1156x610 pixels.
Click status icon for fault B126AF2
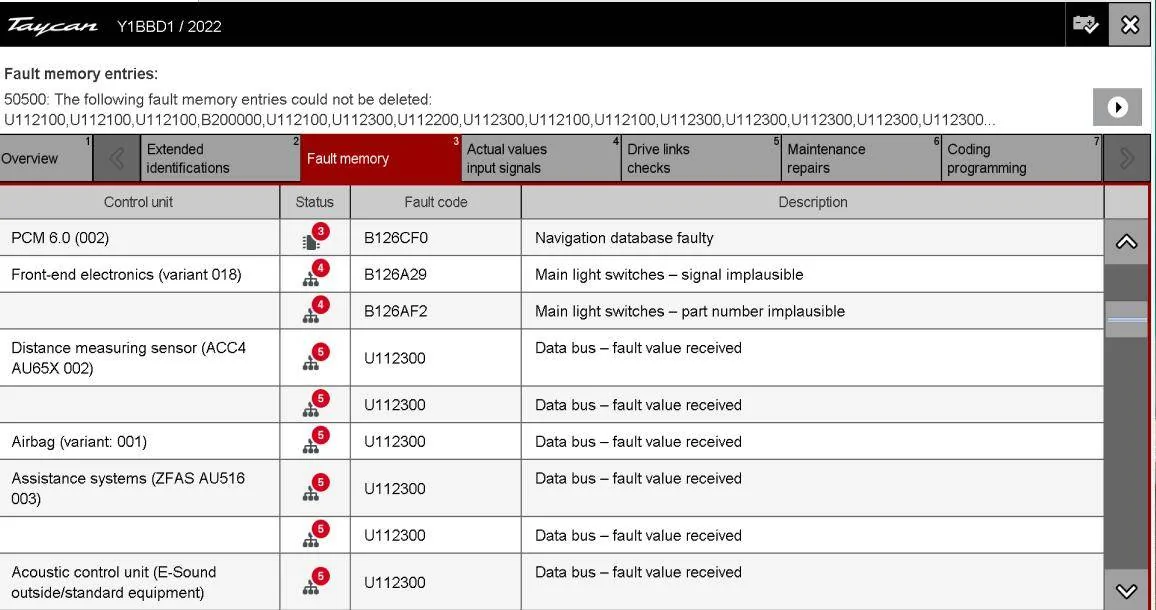coord(315,311)
